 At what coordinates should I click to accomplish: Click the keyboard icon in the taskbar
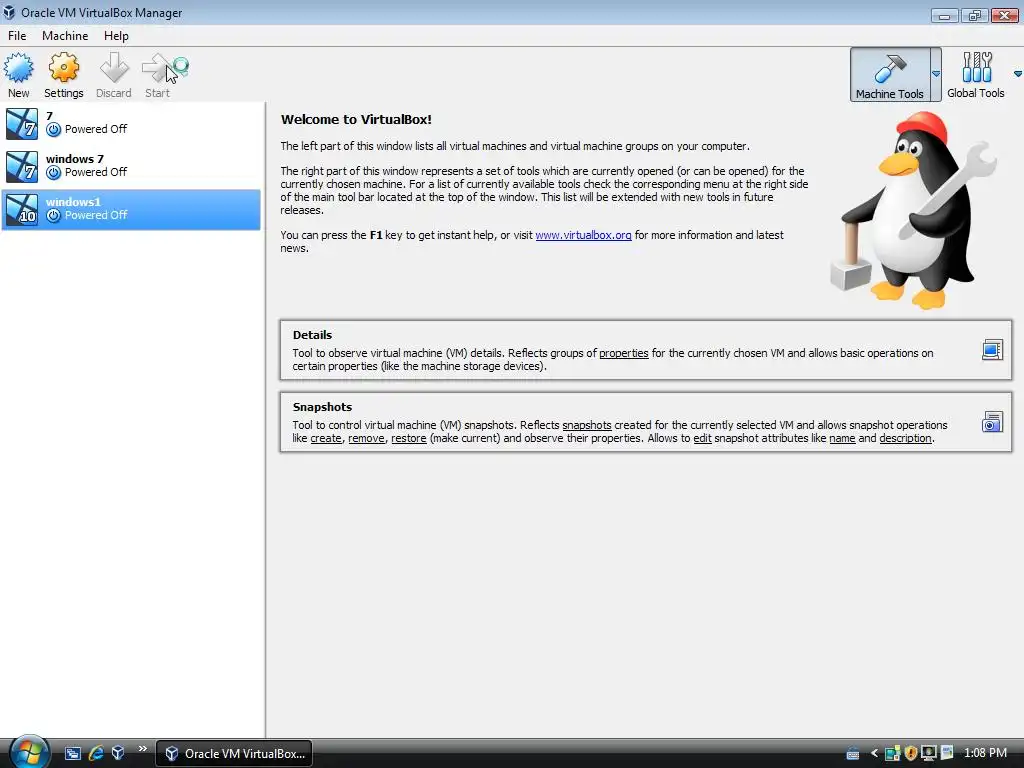pyautogui.click(x=853, y=754)
